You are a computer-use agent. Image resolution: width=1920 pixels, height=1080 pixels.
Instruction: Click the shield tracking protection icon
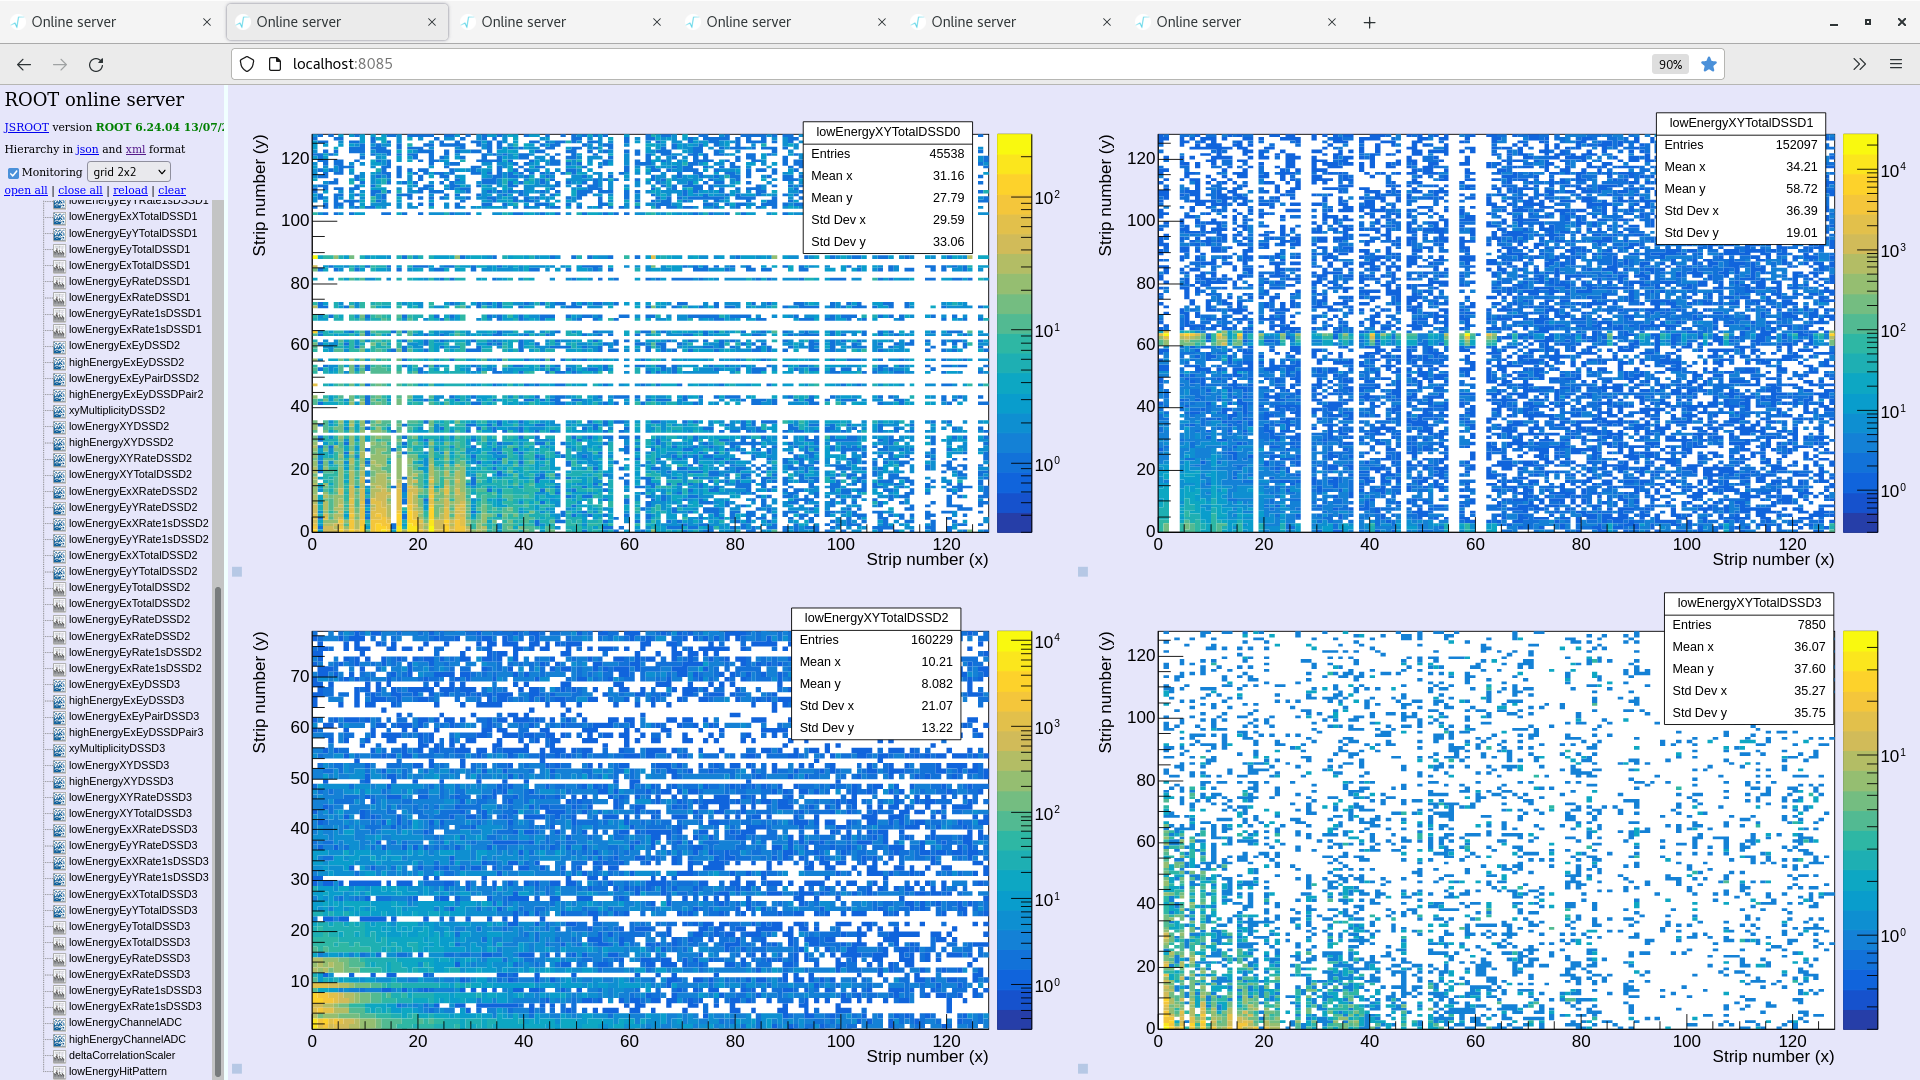tap(247, 64)
